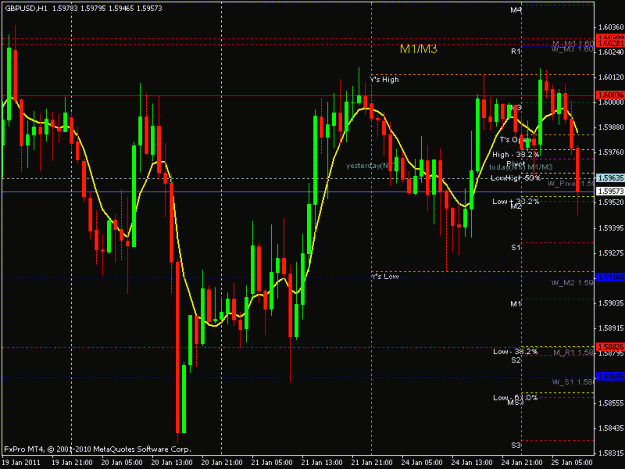Viewport: 625px width, 469px height.
Task: Click the 1.58555 price axis value
Action: (x=611, y=403)
